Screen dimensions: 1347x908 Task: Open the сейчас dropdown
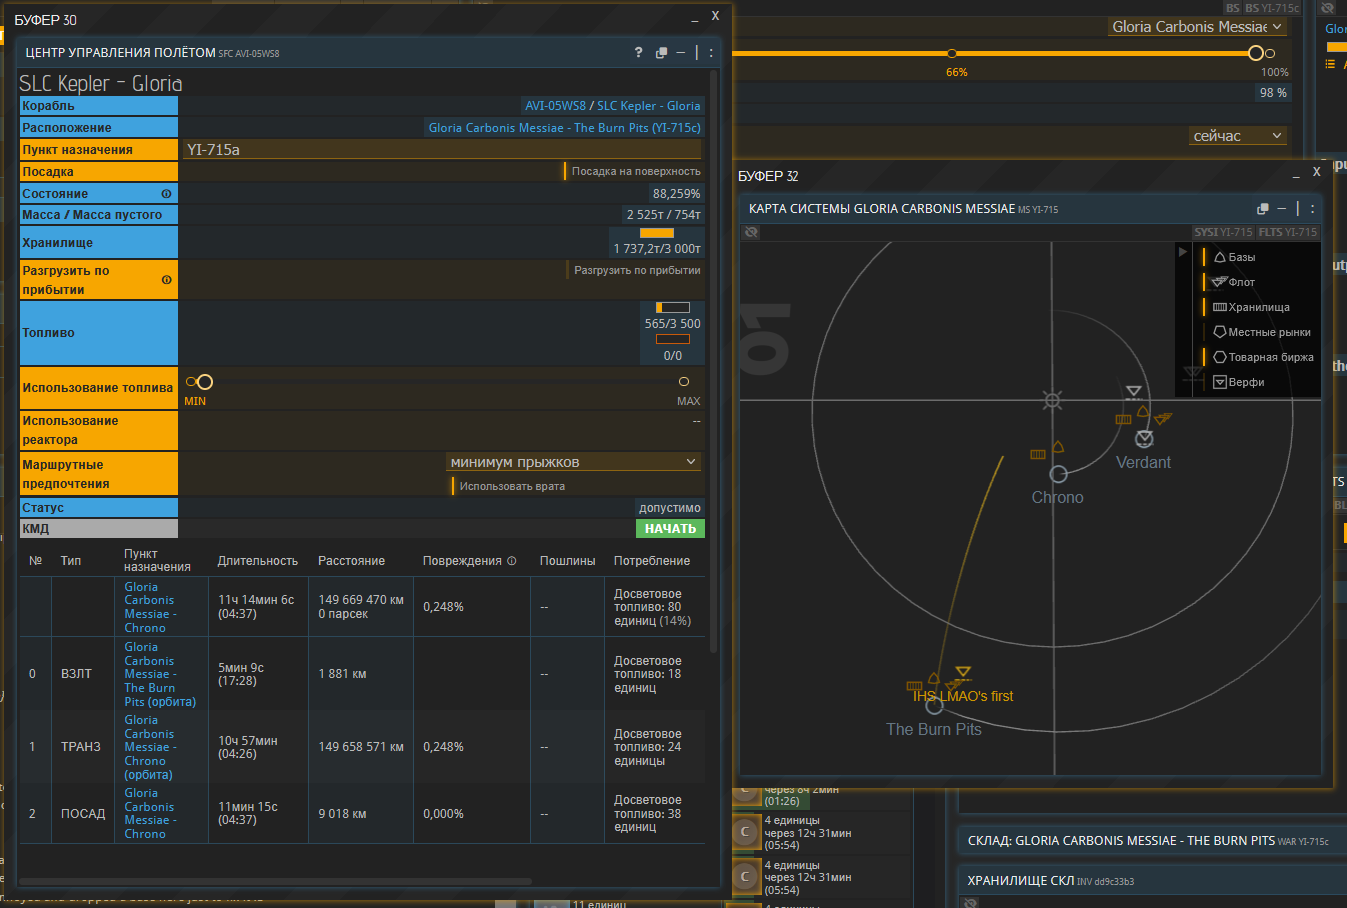tap(1236, 136)
